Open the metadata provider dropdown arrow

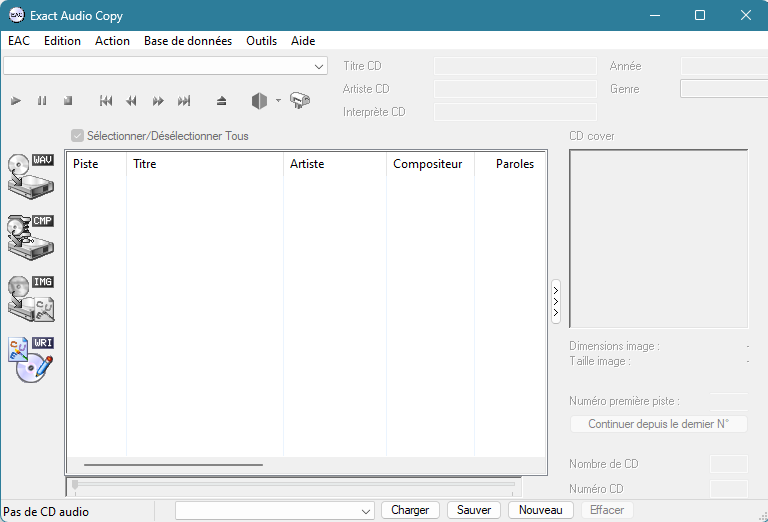point(278,100)
